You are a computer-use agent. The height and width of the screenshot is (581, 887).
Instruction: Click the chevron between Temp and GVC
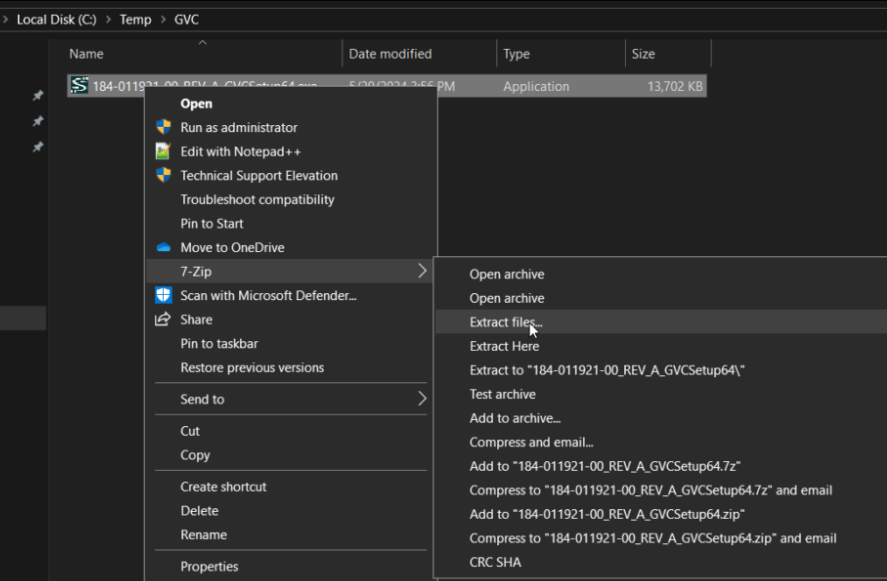(163, 19)
